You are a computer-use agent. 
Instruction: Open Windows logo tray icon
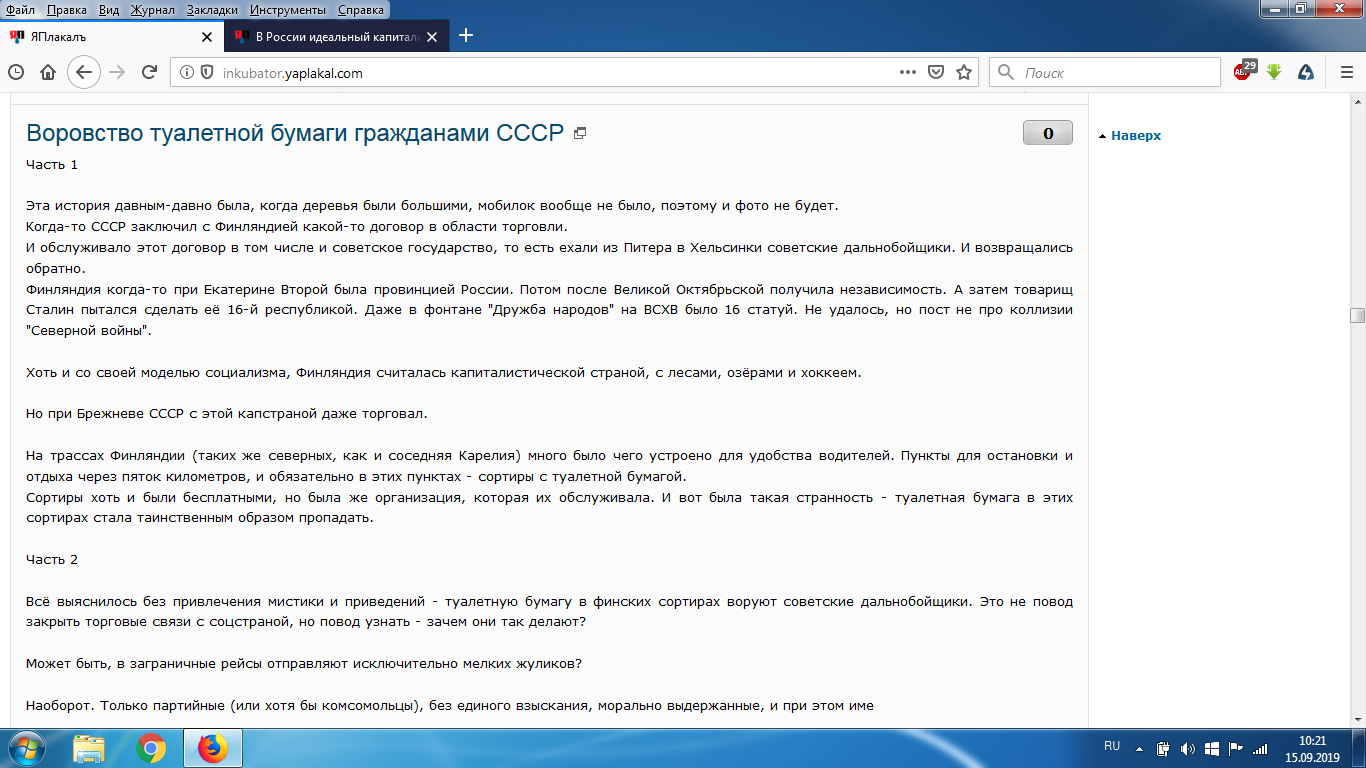(x=1211, y=748)
